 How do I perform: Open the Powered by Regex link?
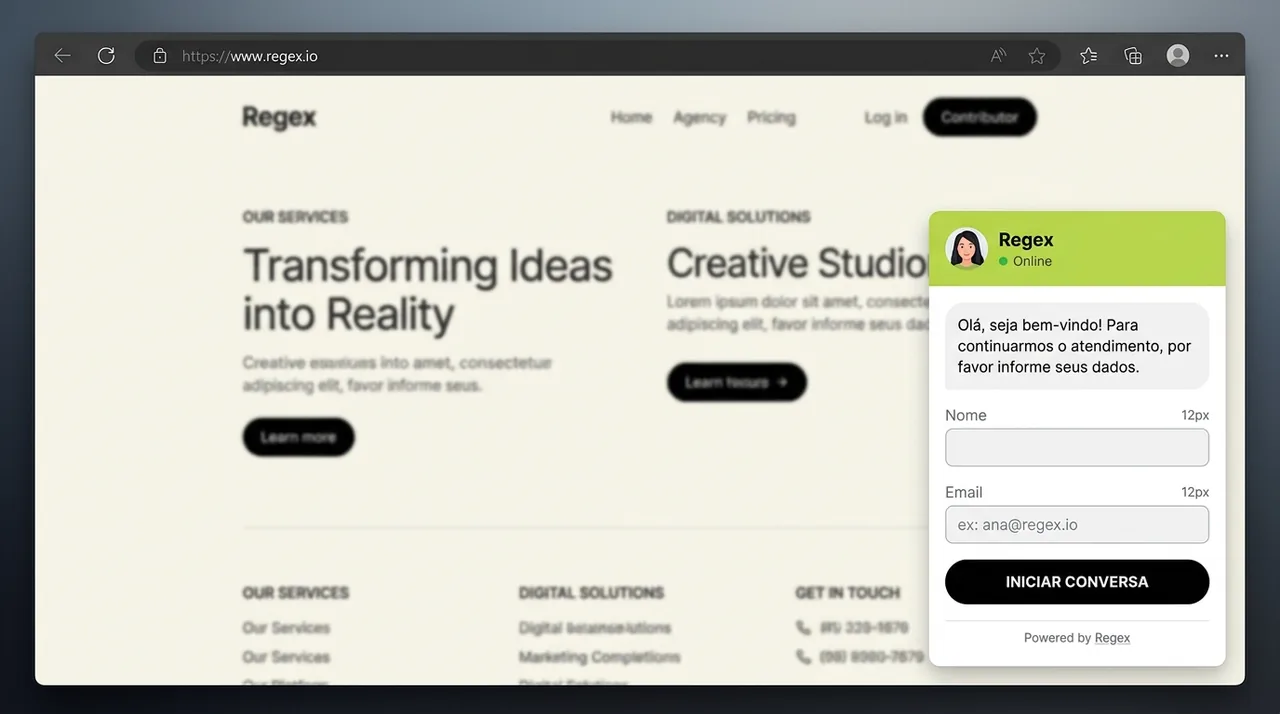1112,638
